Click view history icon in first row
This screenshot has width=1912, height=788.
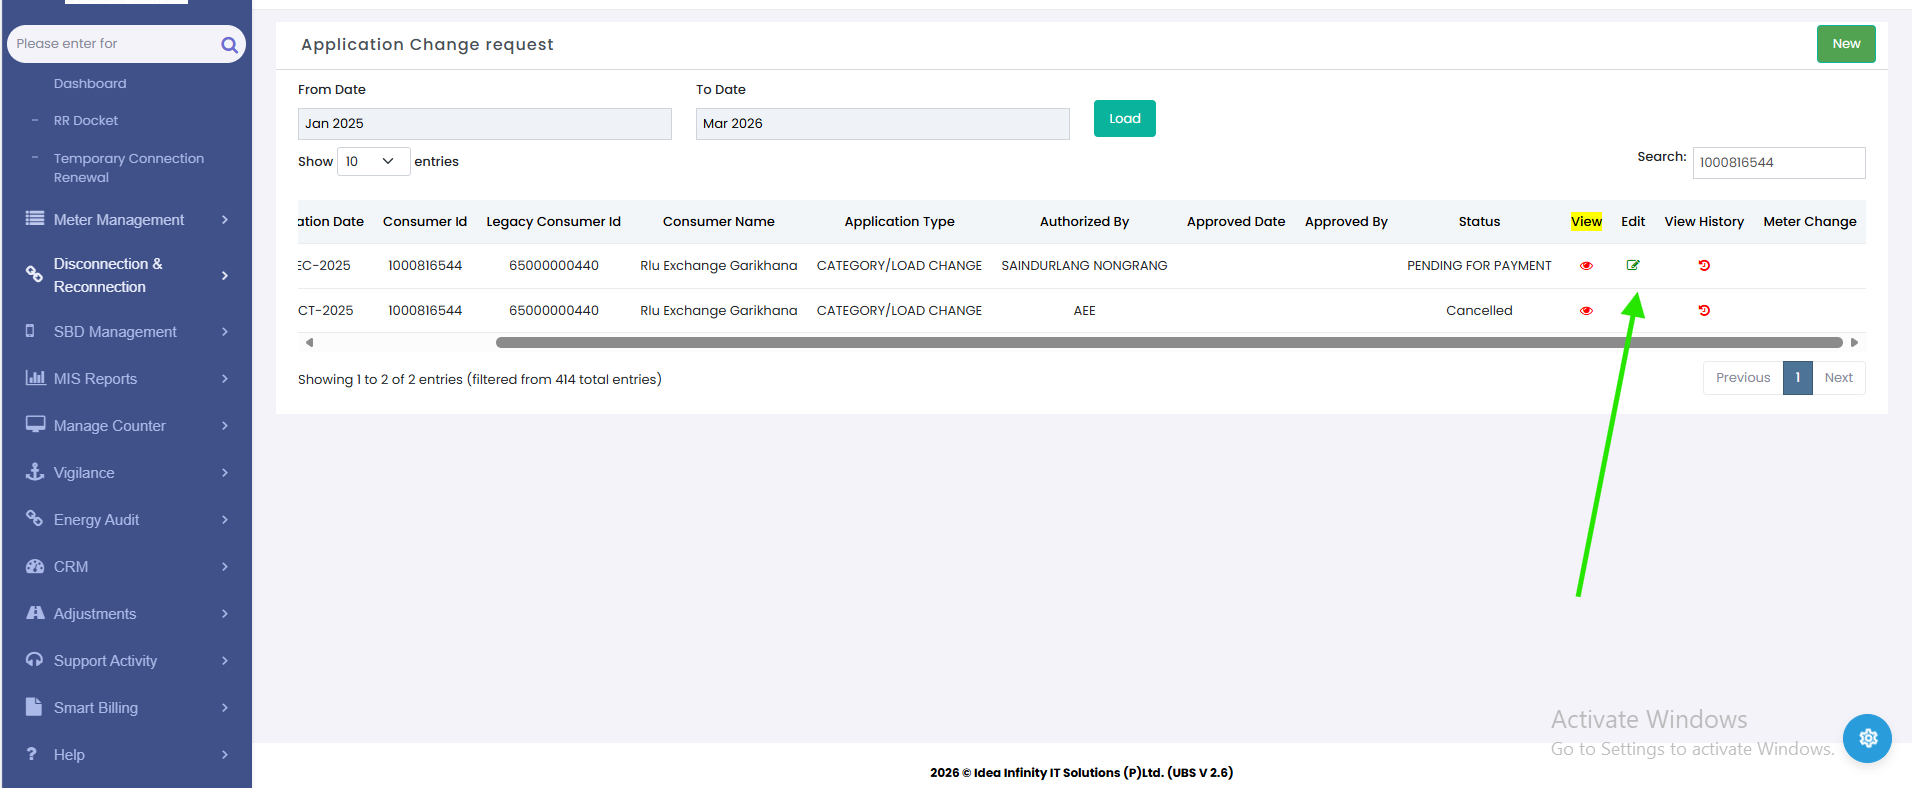click(1704, 265)
